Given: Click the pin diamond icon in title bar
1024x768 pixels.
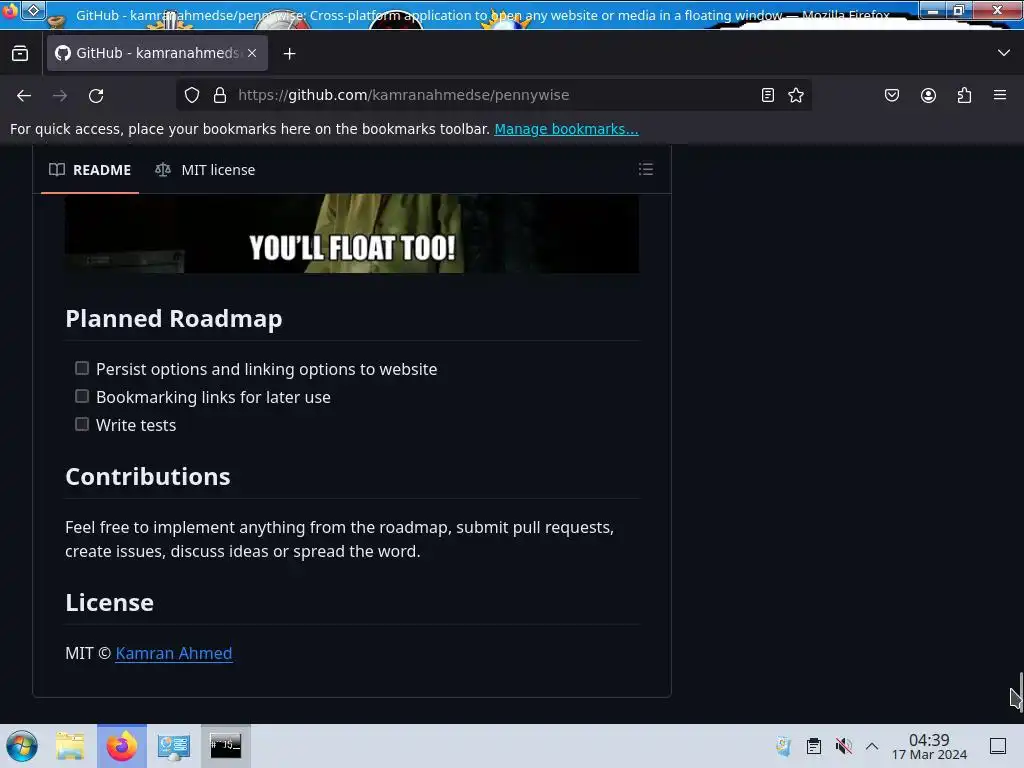Looking at the screenshot, I should point(33,10).
